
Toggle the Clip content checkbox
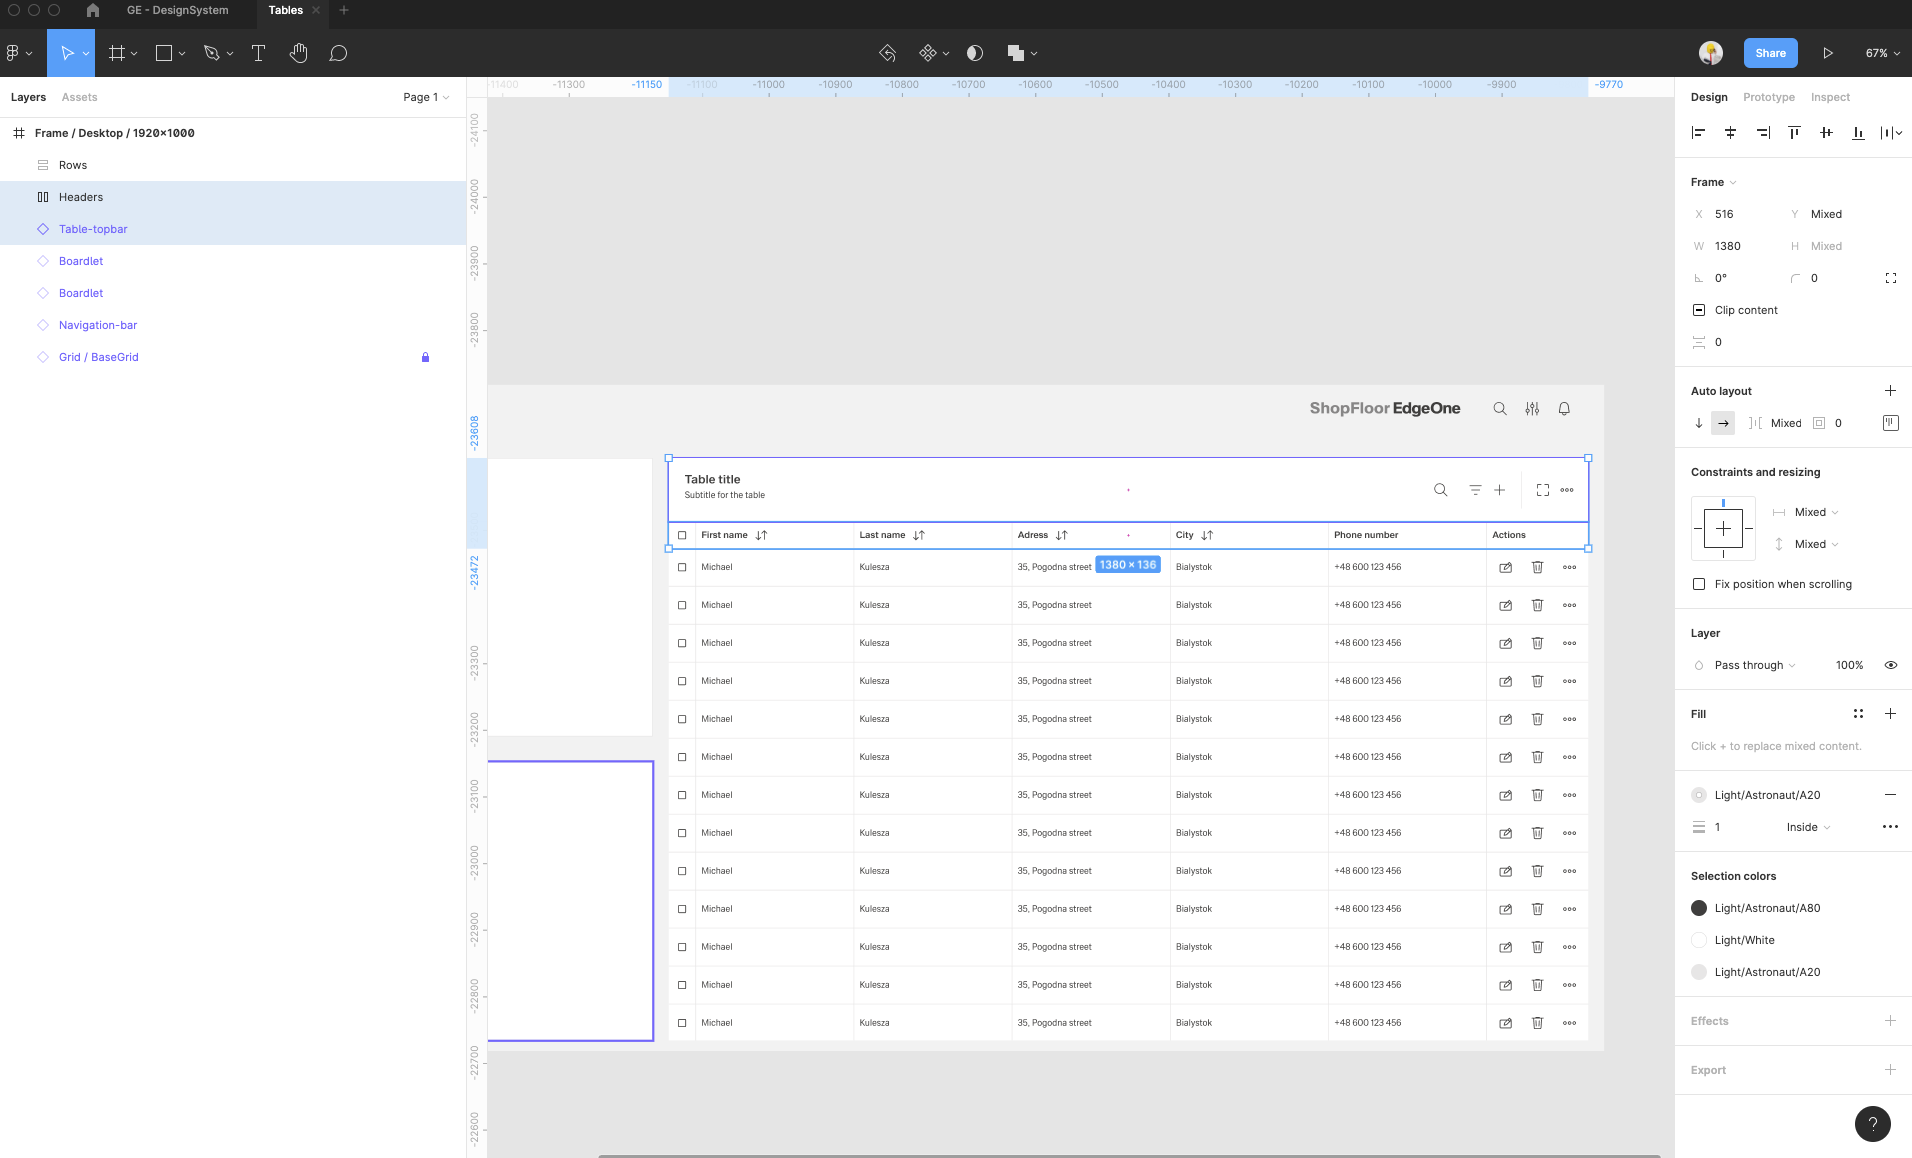tap(1699, 310)
